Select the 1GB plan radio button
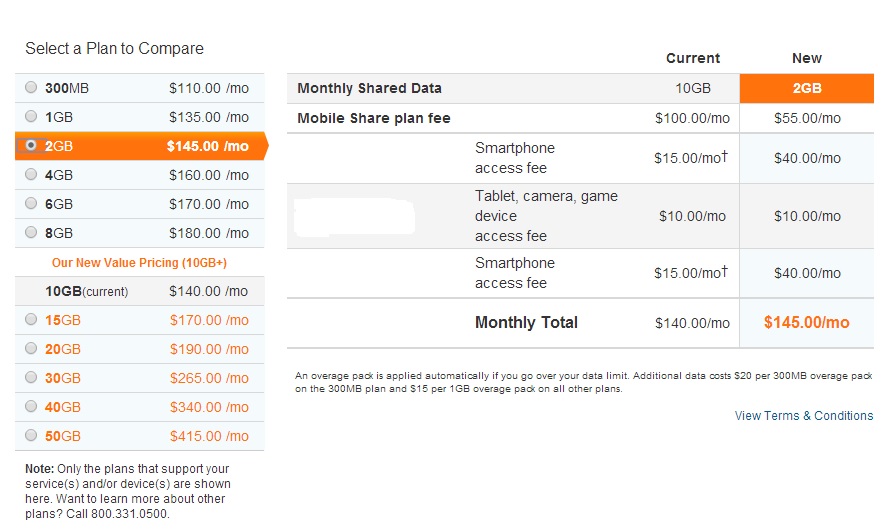 [31, 116]
